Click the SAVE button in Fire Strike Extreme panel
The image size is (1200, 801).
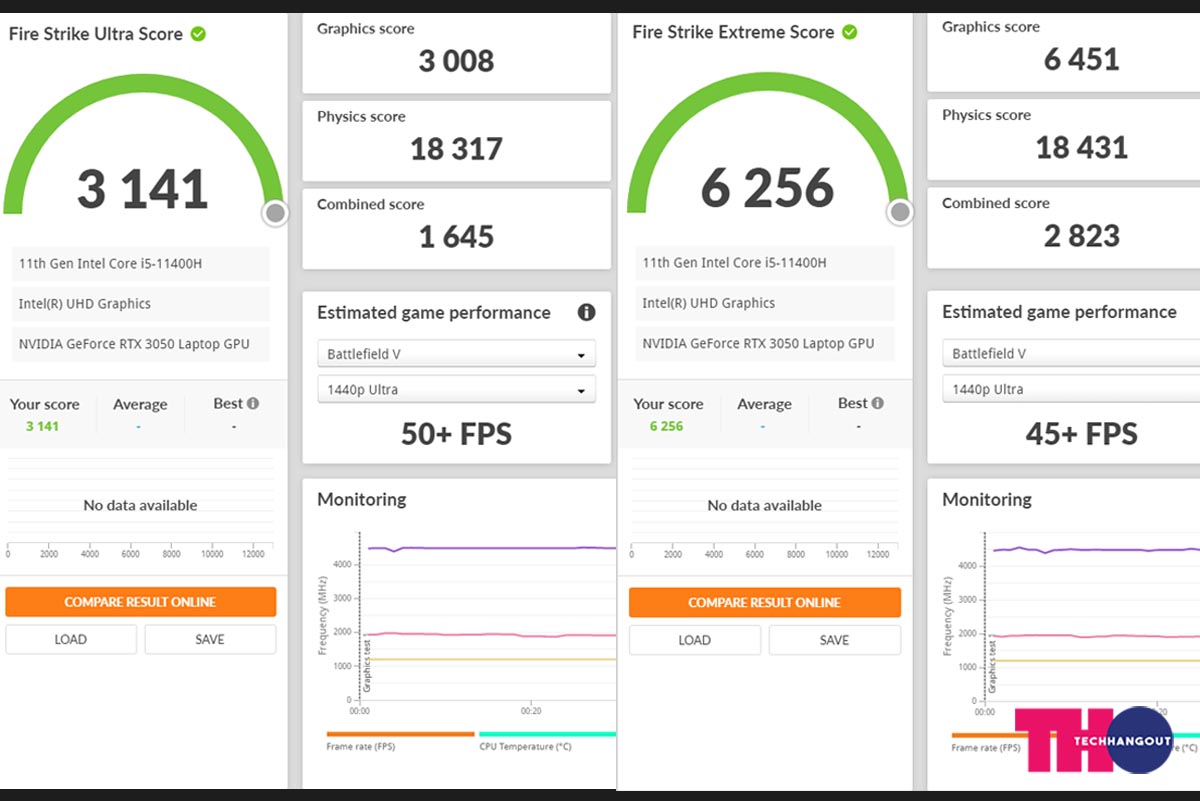click(x=834, y=640)
